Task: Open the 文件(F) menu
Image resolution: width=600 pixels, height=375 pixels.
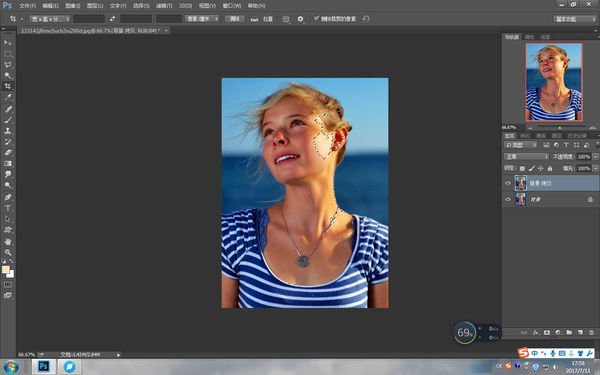Action: click(27, 6)
